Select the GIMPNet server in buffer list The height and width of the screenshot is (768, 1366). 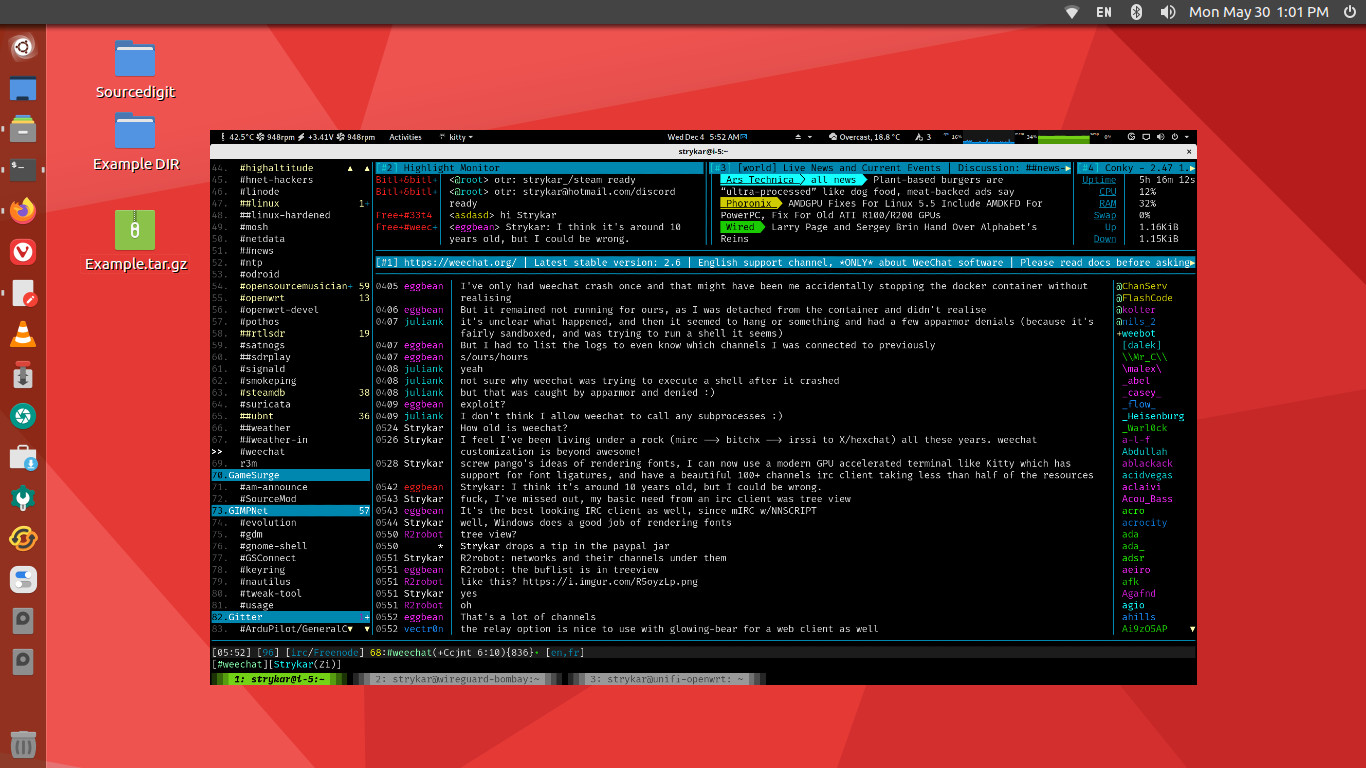point(247,511)
